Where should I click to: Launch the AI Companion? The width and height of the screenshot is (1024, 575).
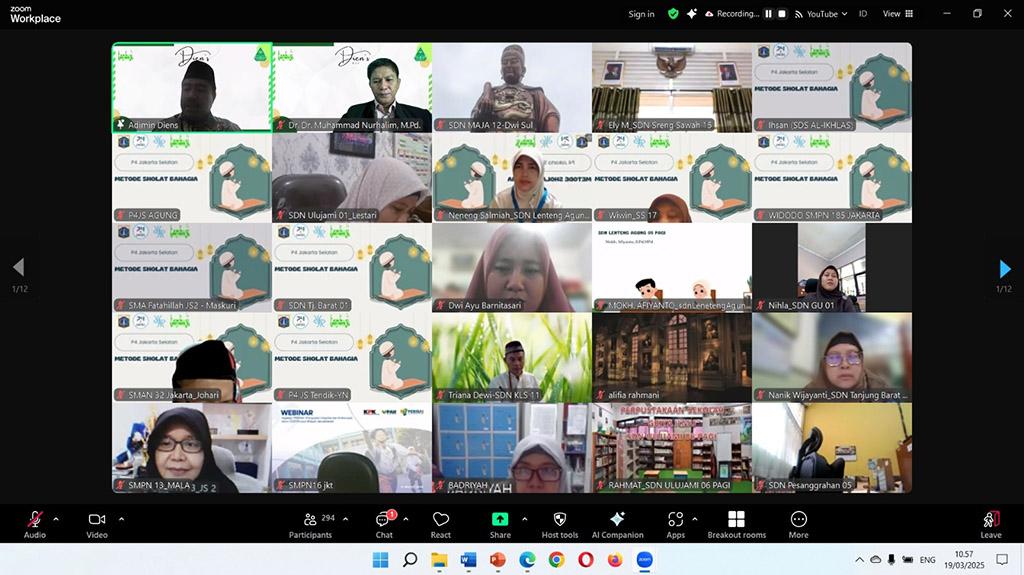tap(617, 523)
